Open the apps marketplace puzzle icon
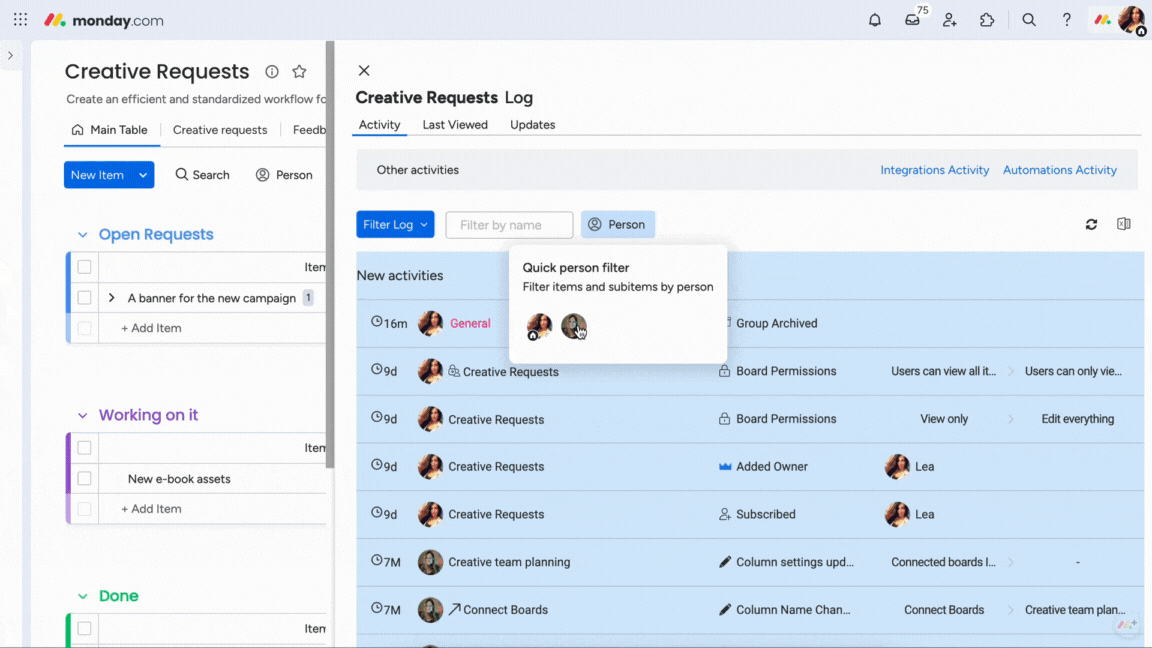Image resolution: width=1152 pixels, height=648 pixels. click(x=987, y=19)
